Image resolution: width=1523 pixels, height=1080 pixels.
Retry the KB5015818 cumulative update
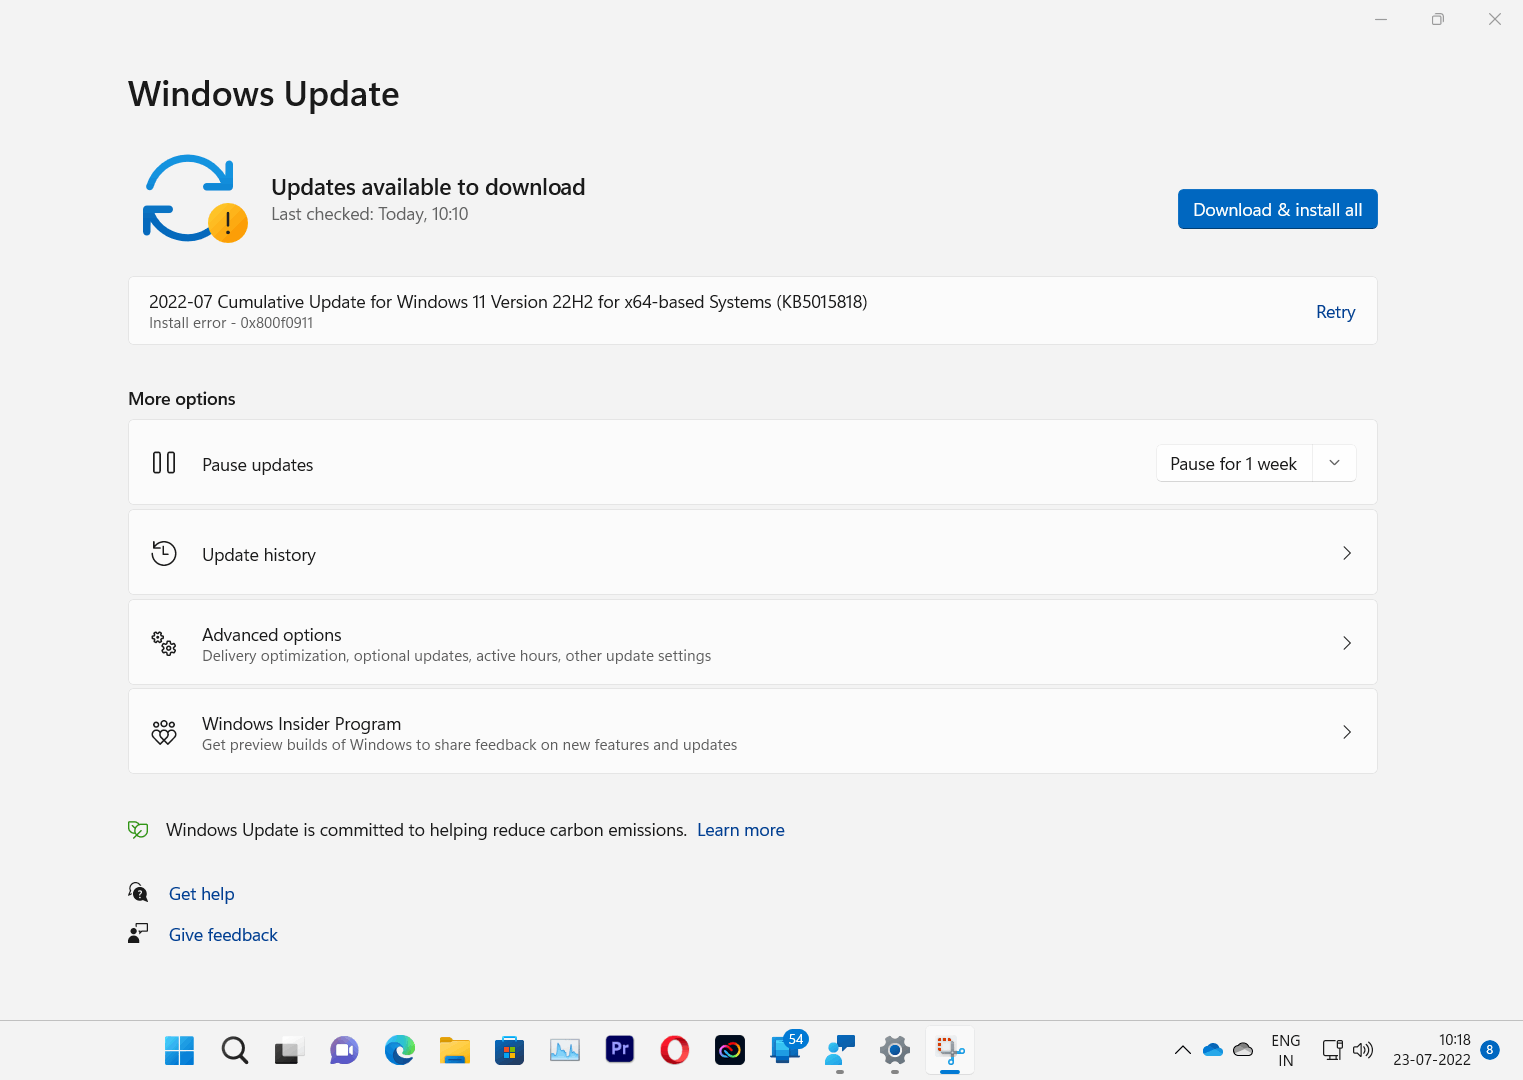coord(1335,312)
